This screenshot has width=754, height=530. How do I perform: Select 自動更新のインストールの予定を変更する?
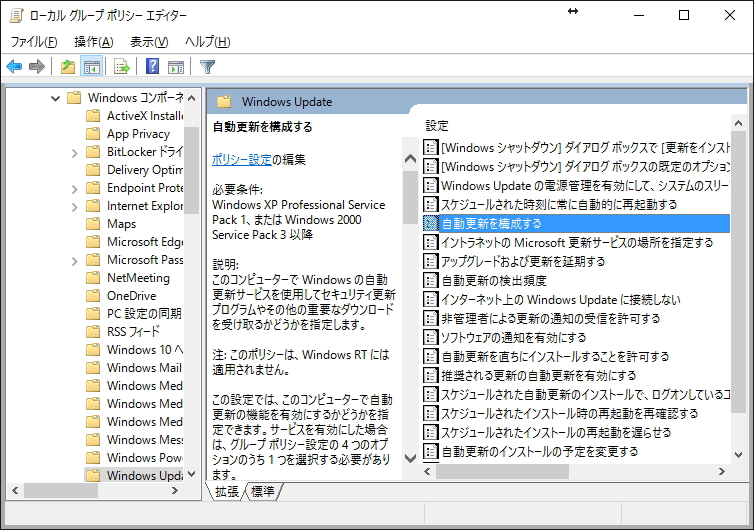pos(540,451)
